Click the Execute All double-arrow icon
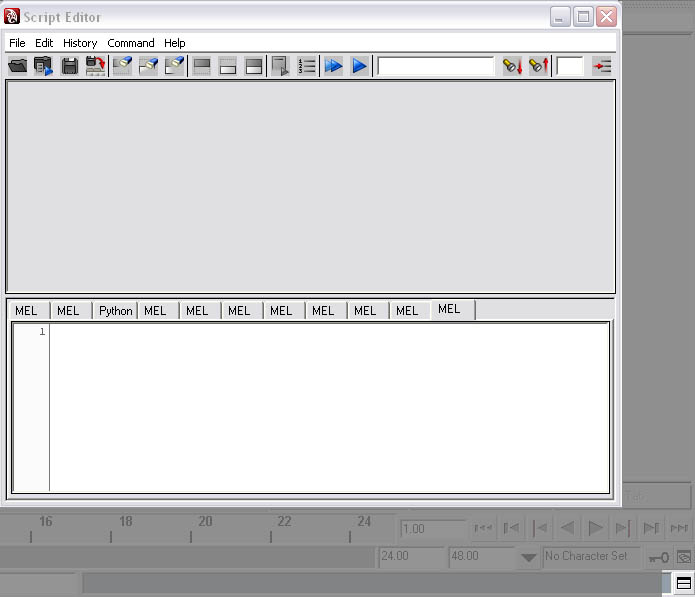 [333, 66]
